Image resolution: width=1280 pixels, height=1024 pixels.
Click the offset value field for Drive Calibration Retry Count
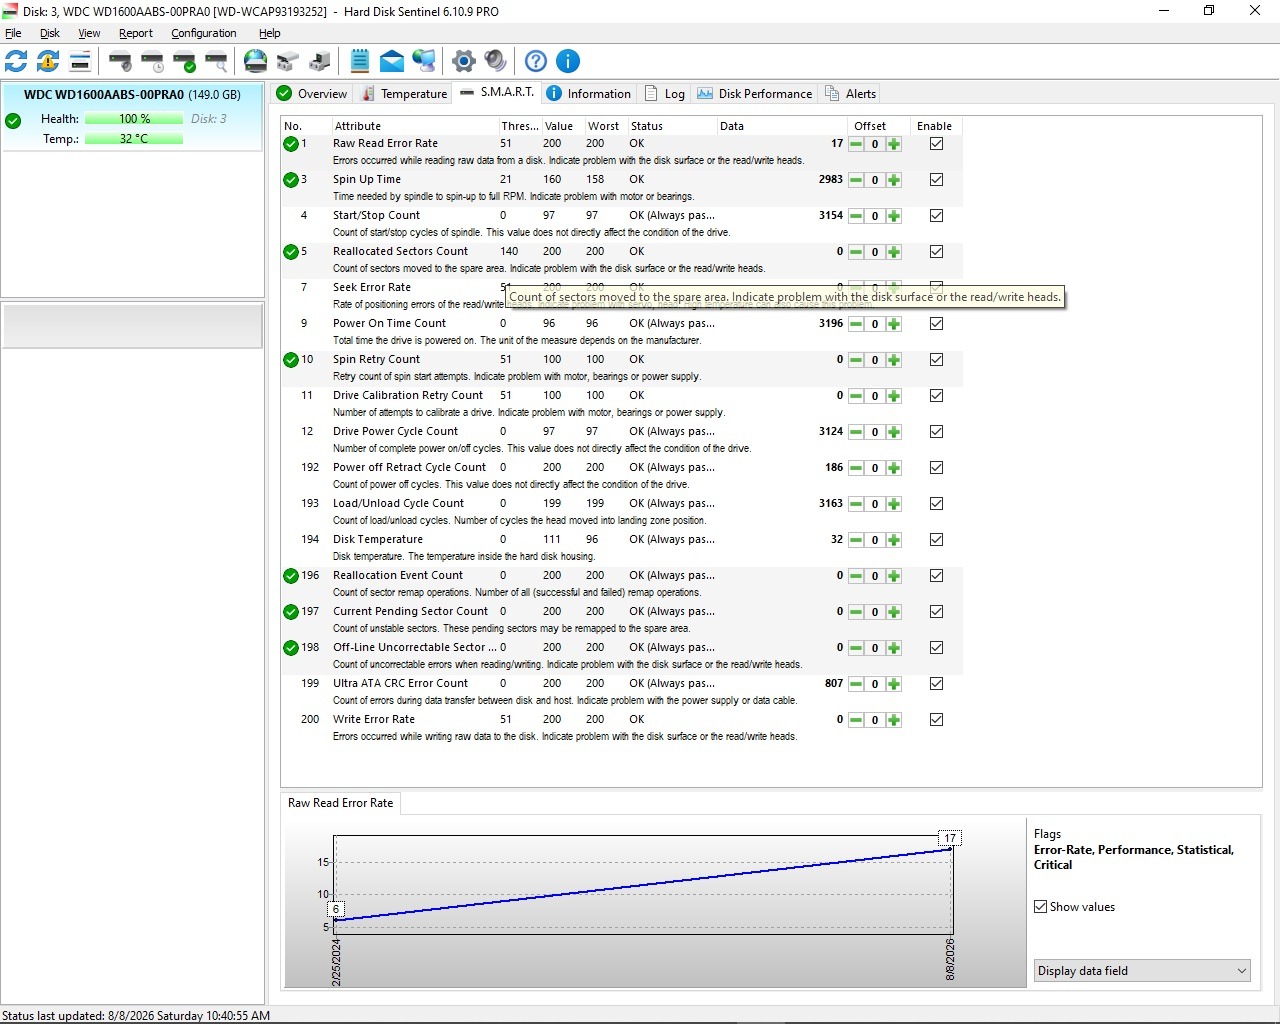tap(875, 396)
